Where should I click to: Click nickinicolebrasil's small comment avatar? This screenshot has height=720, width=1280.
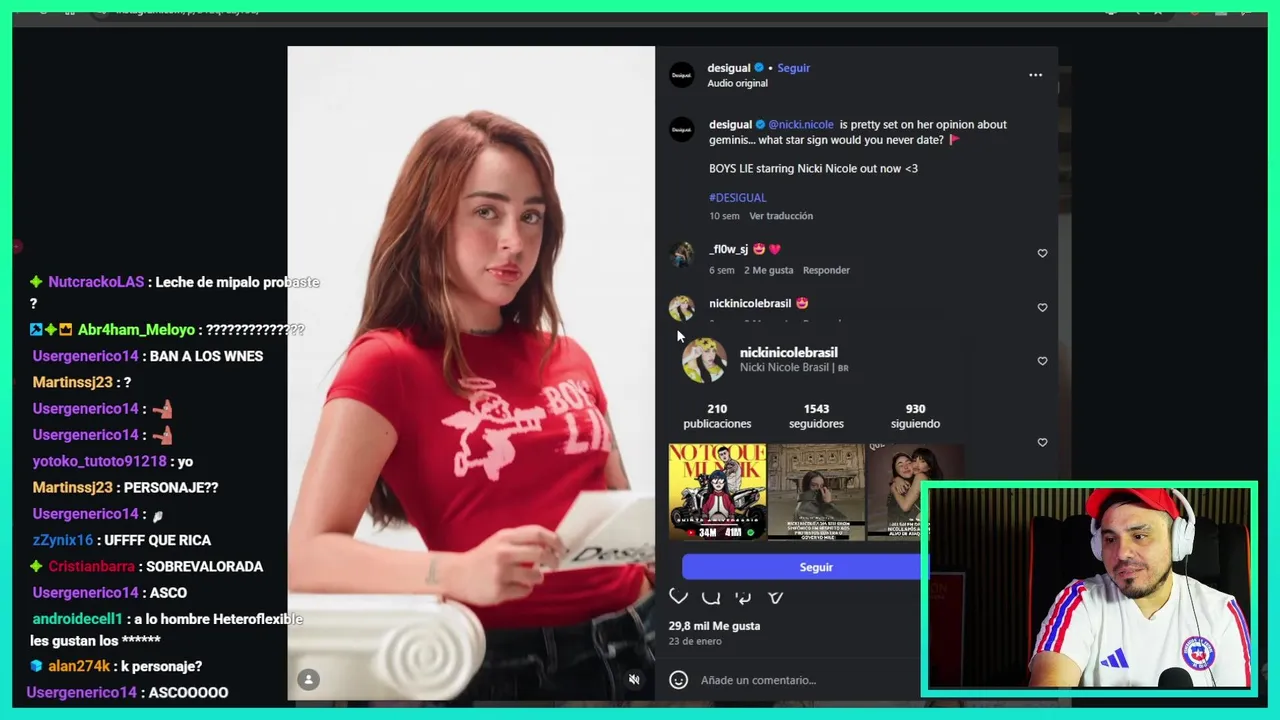point(682,308)
